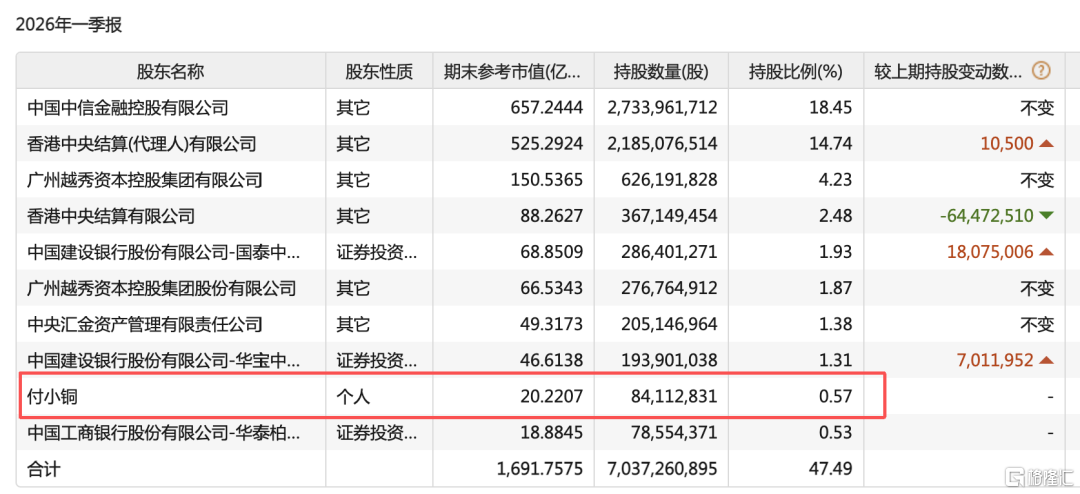Sort by 持股比例(%) column header

pyautogui.click(x=795, y=71)
